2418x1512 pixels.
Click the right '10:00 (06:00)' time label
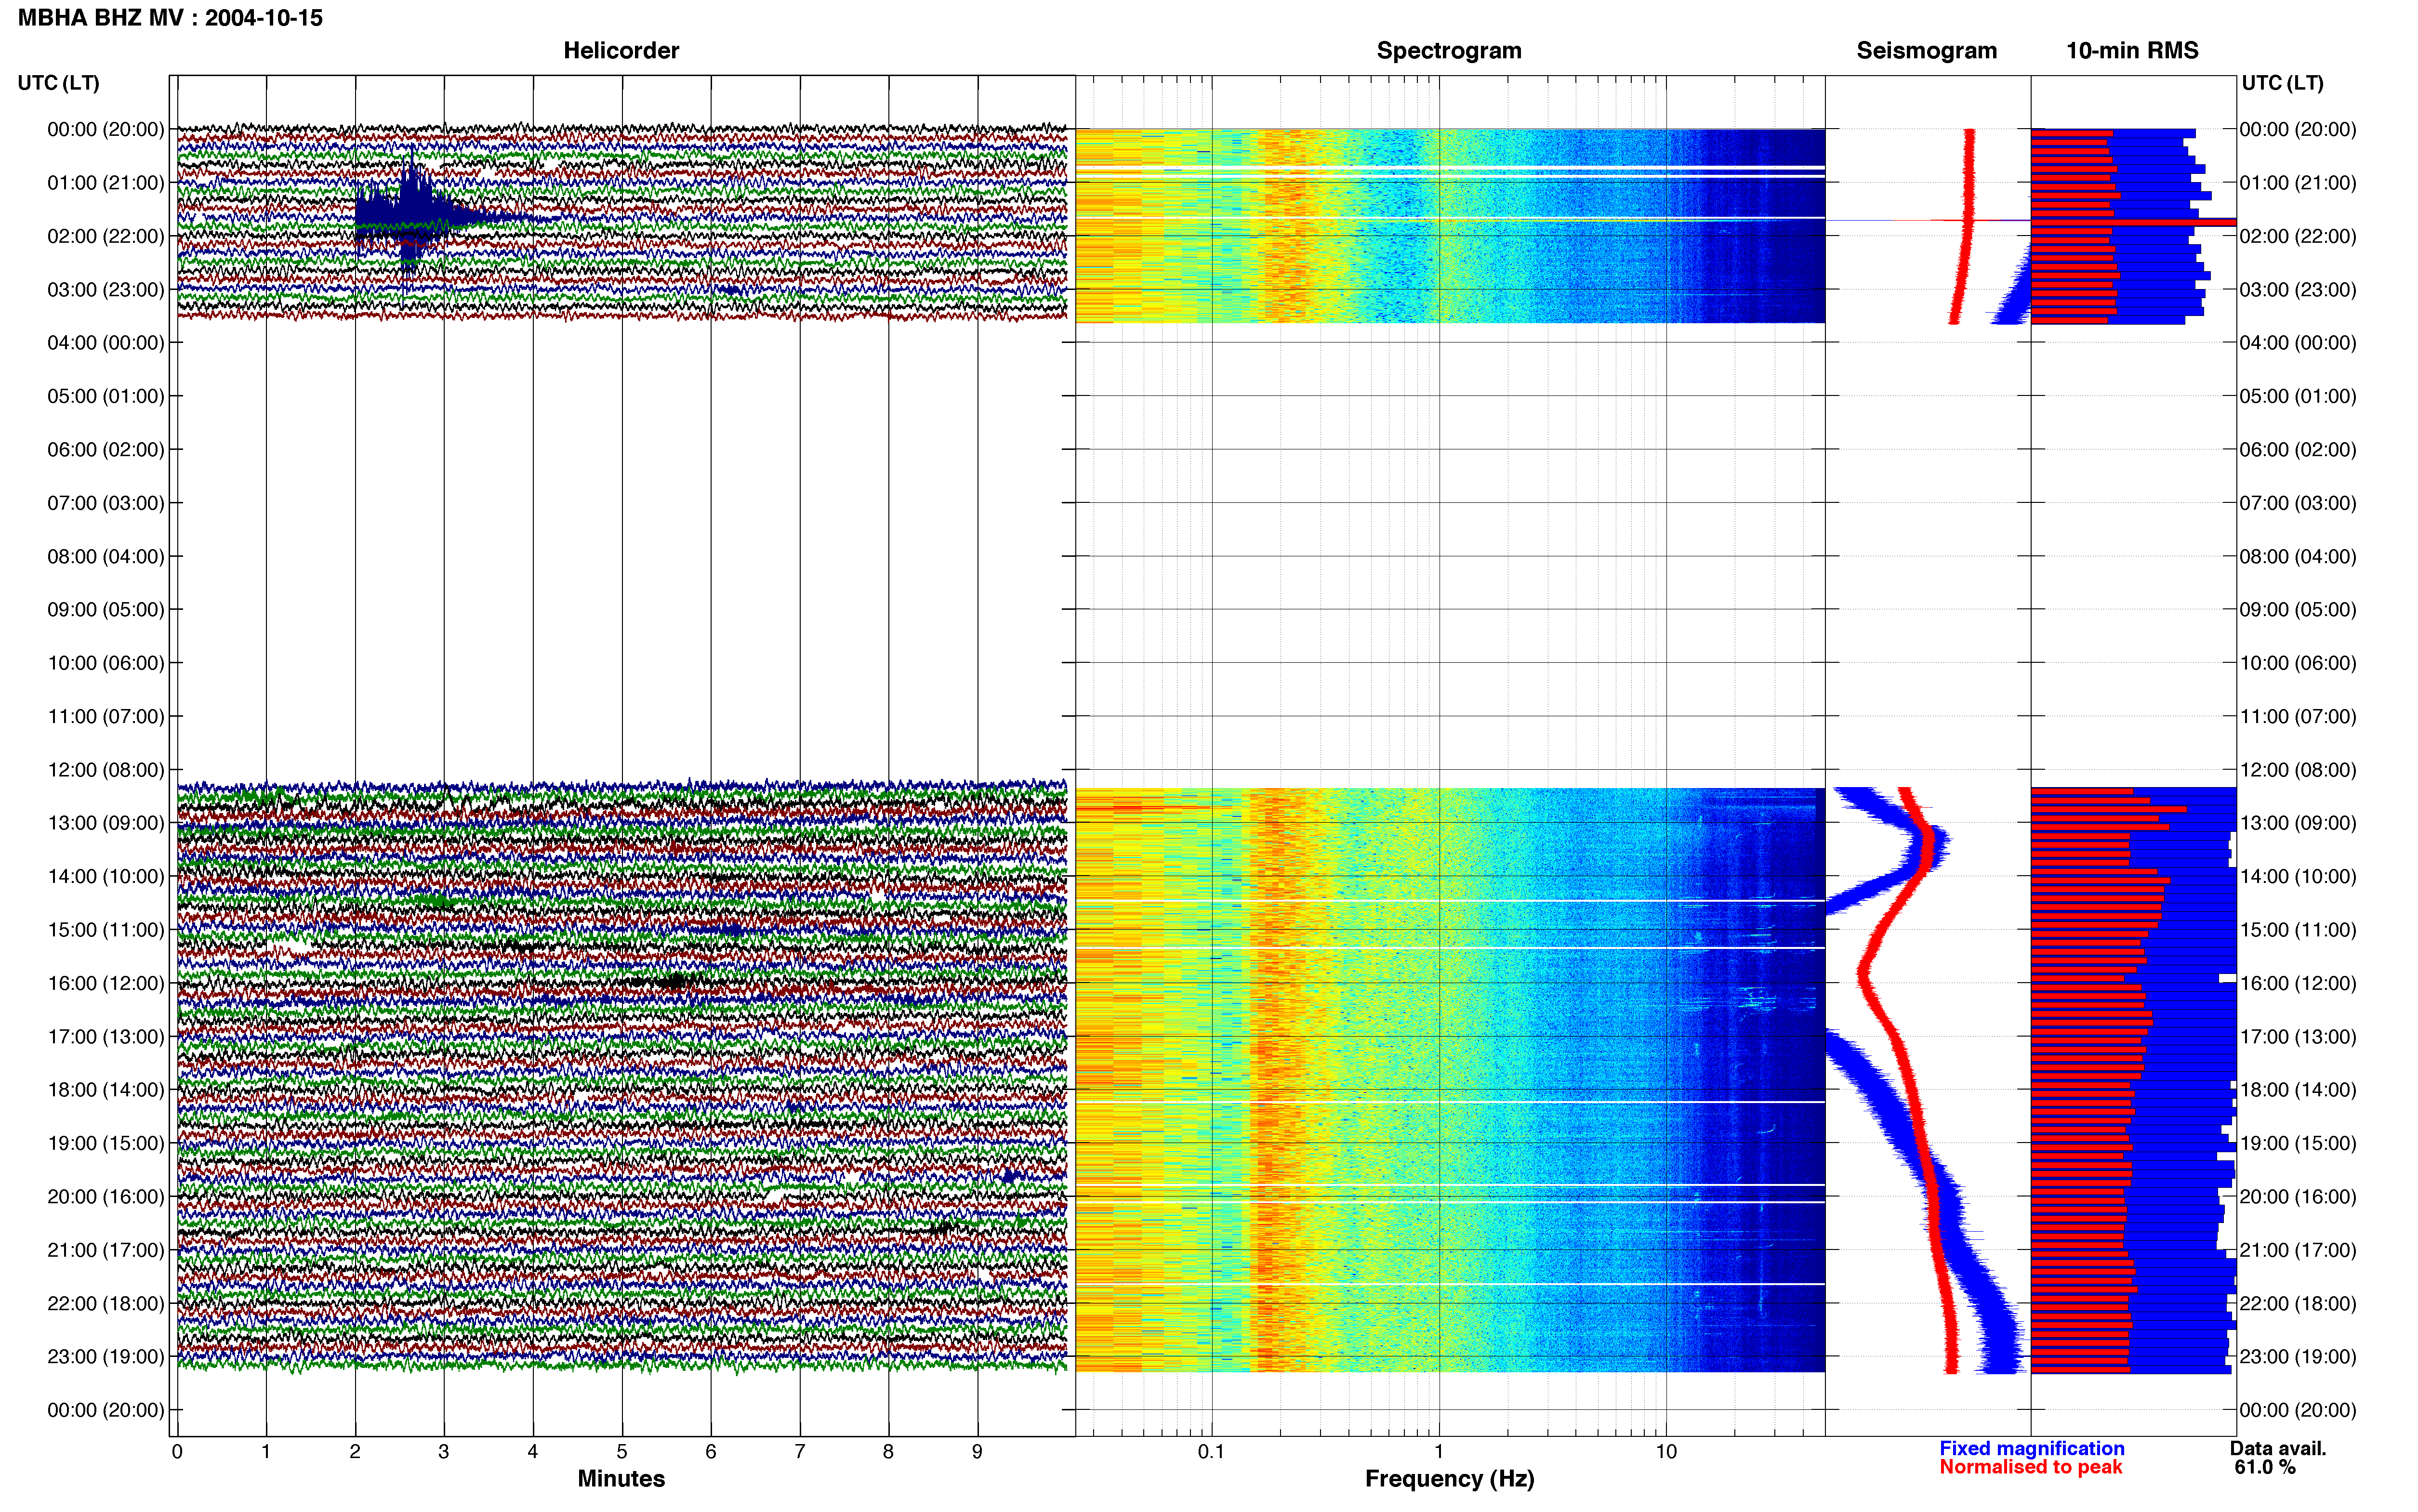coord(2298,662)
